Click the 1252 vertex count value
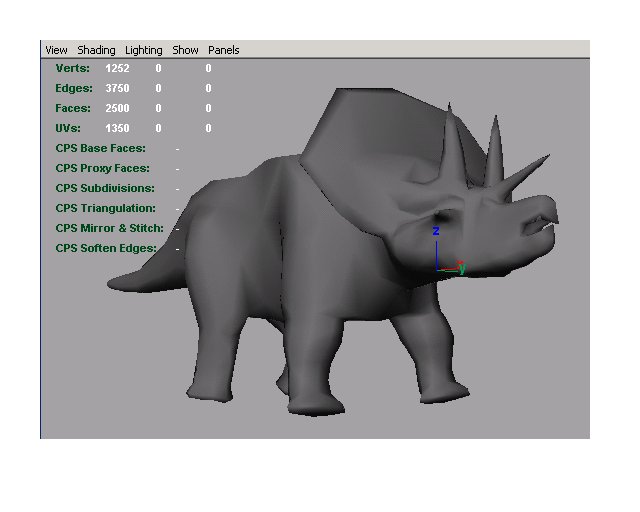Image resolution: width=640 pixels, height=512 pixels. click(x=118, y=68)
